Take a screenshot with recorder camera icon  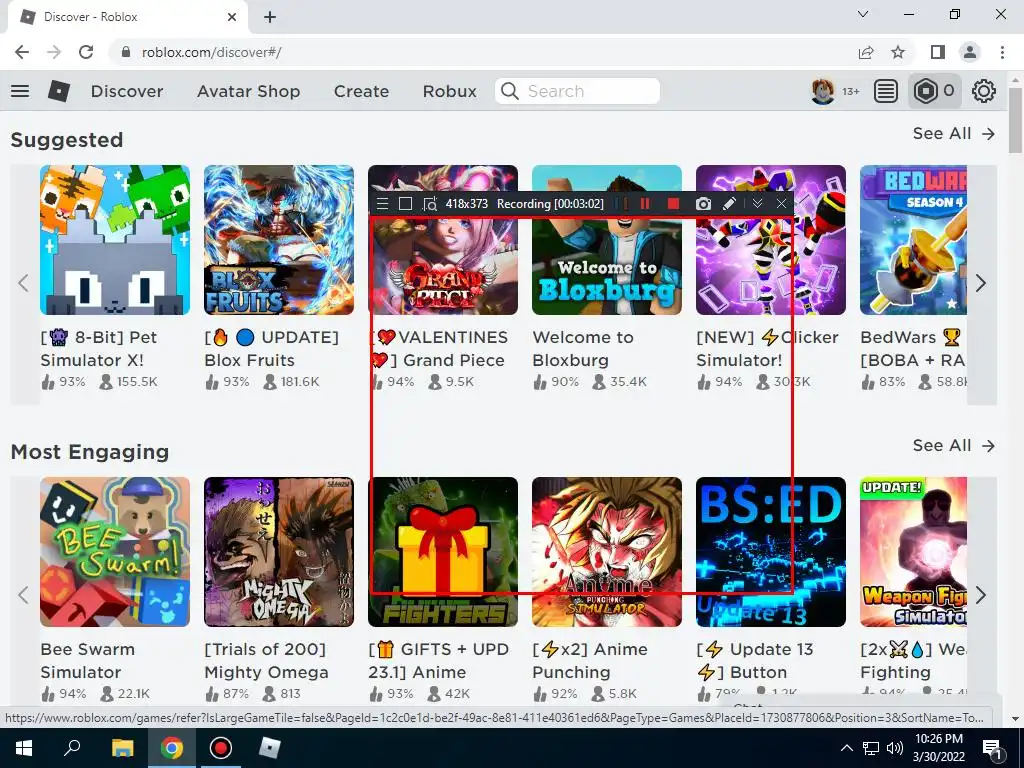click(x=703, y=204)
